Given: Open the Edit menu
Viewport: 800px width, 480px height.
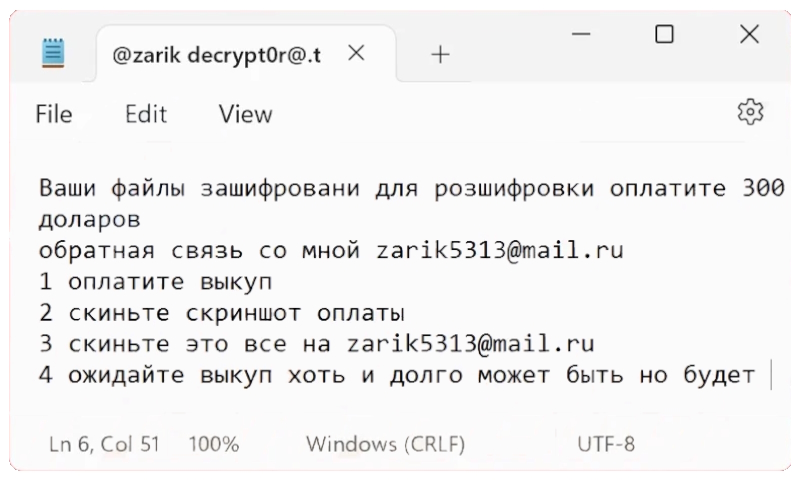Looking at the screenshot, I should (x=146, y=115).
